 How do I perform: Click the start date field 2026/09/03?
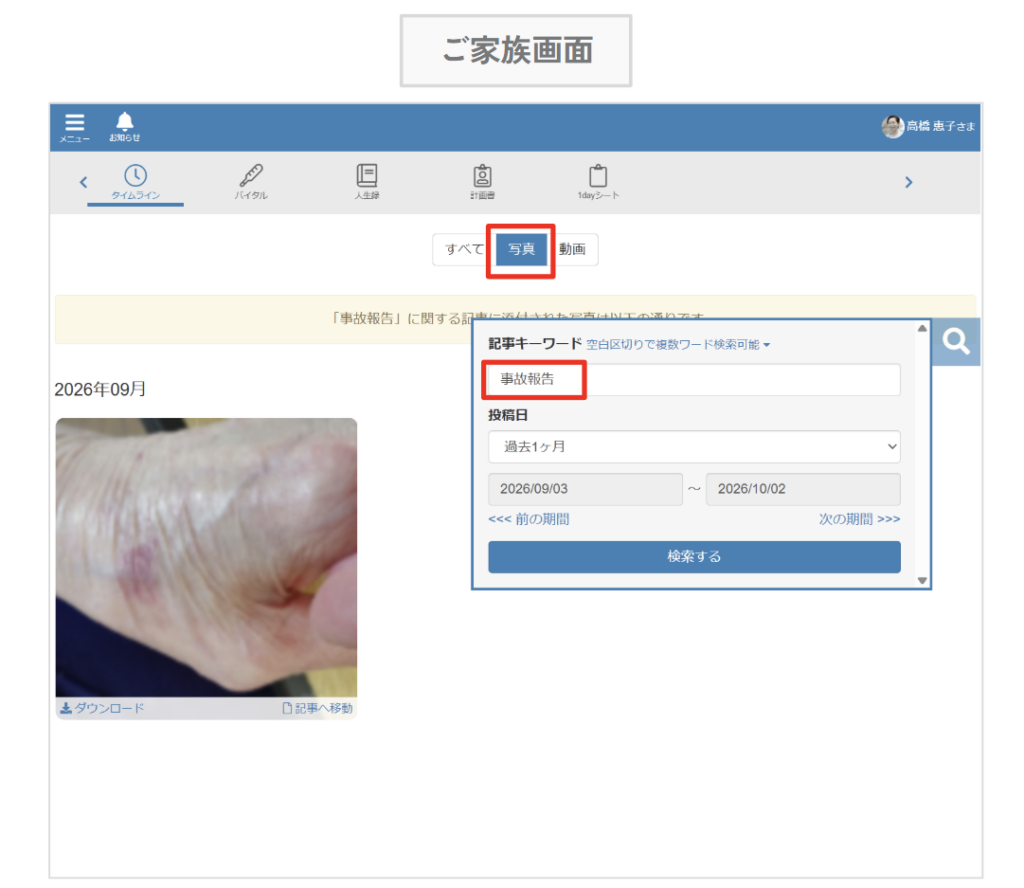pos(585,489)
